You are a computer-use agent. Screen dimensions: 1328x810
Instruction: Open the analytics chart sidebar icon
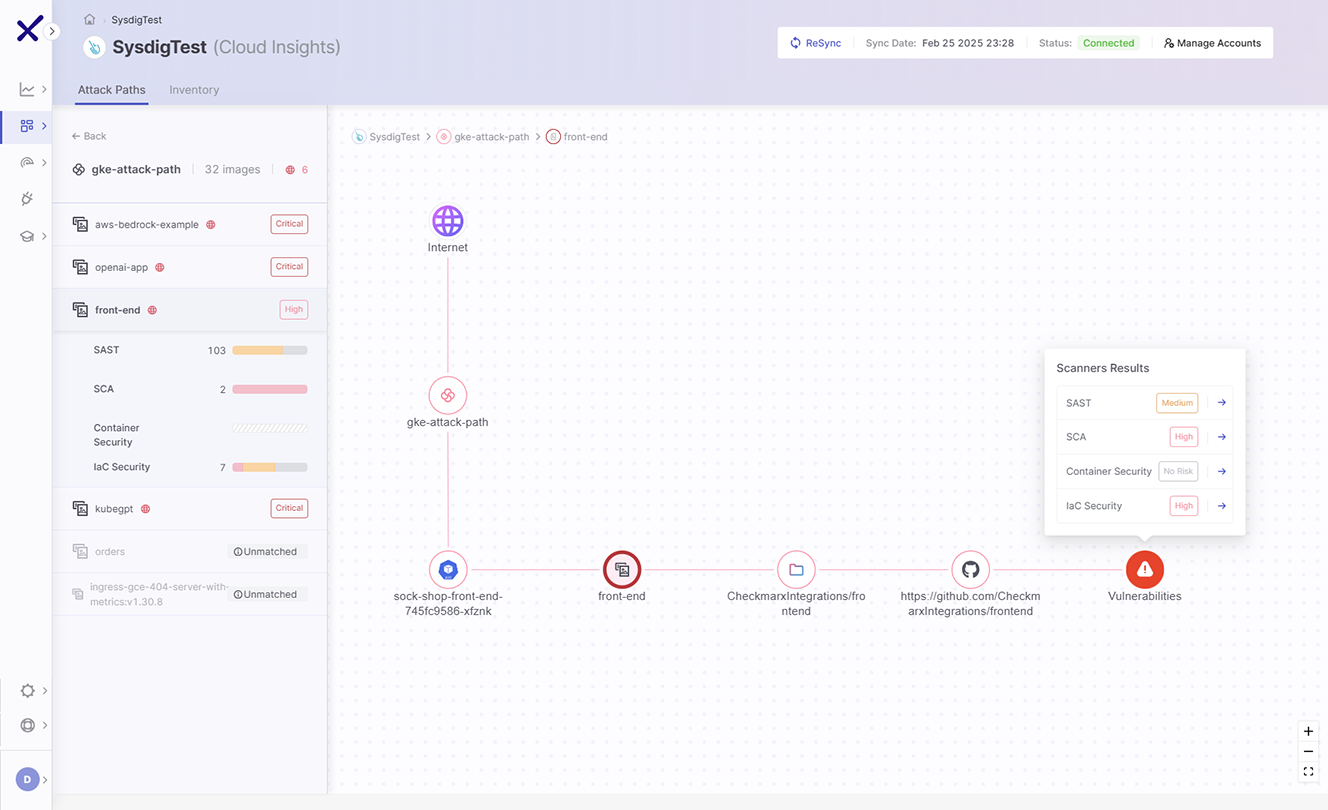27,90
